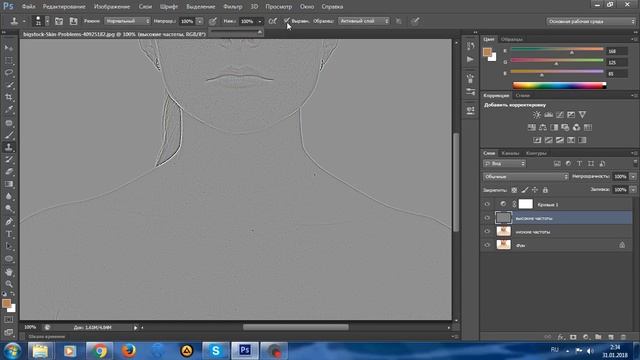Screen dimensions: 640x360
Task: Open the Слои menu
Action: click(145, 7)
